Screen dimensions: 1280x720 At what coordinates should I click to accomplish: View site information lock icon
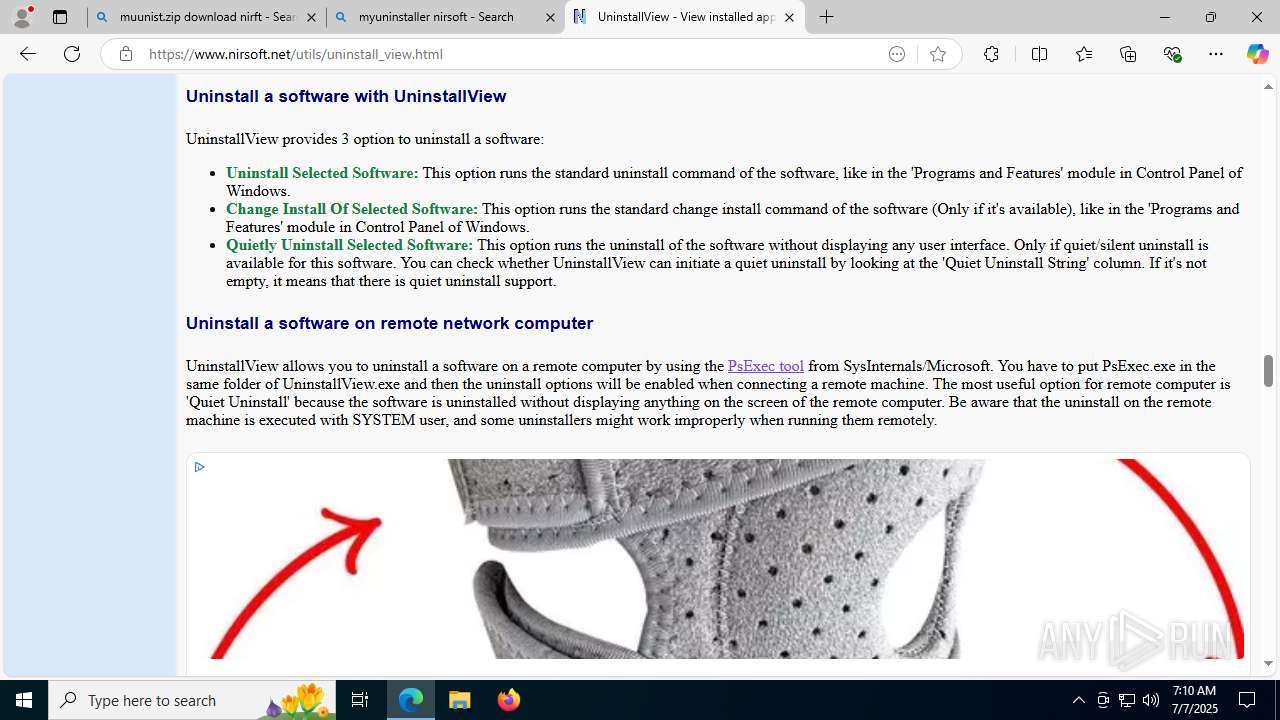pyautogui.click(x=125, y=54)
